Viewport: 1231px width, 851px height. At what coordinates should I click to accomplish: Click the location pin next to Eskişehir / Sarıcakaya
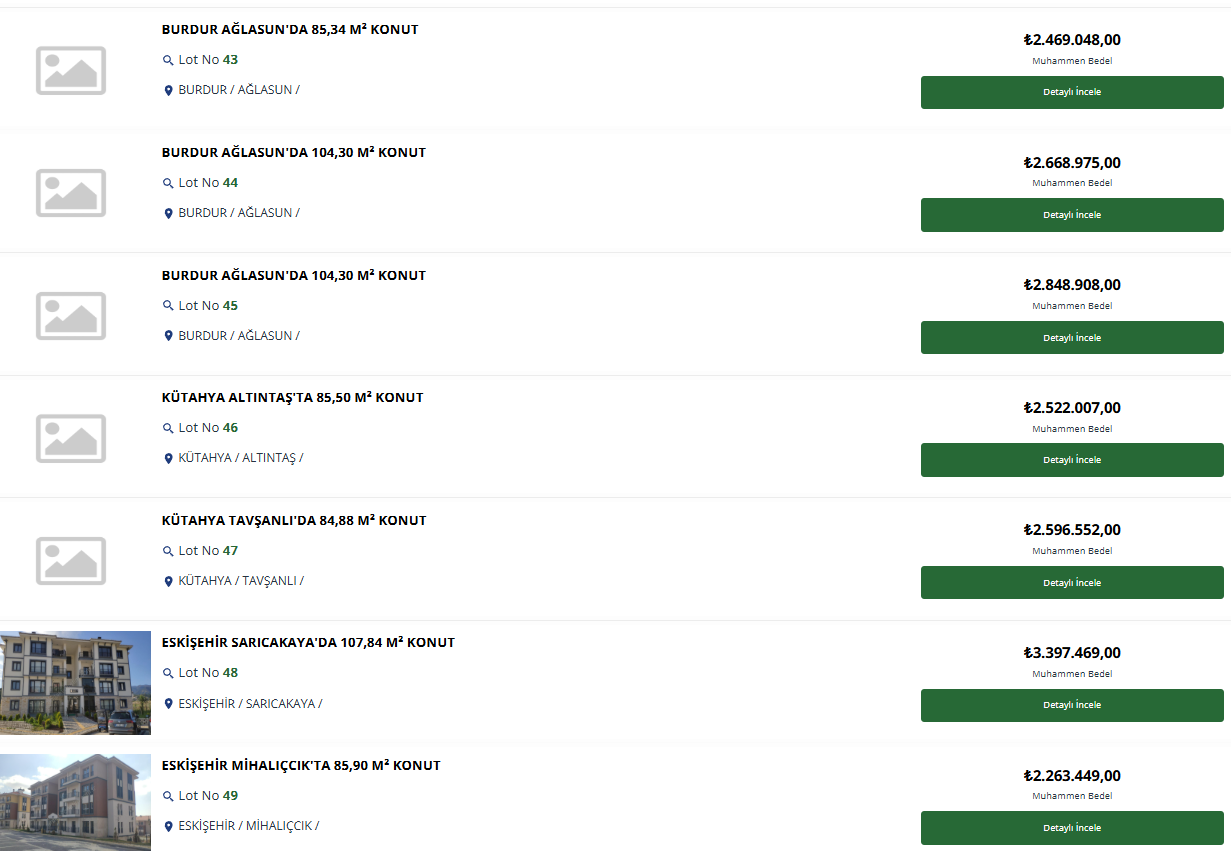click(168, 704)
